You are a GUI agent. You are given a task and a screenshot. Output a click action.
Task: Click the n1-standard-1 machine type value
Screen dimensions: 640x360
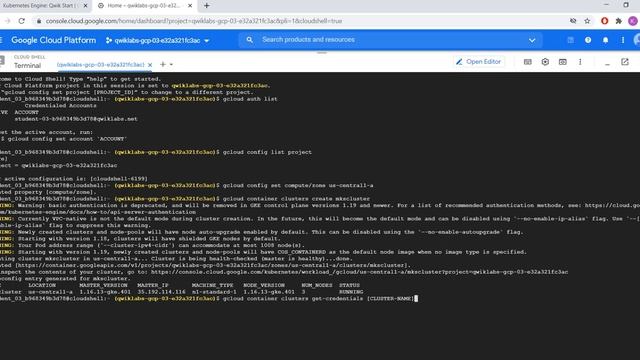click(214, 292)
